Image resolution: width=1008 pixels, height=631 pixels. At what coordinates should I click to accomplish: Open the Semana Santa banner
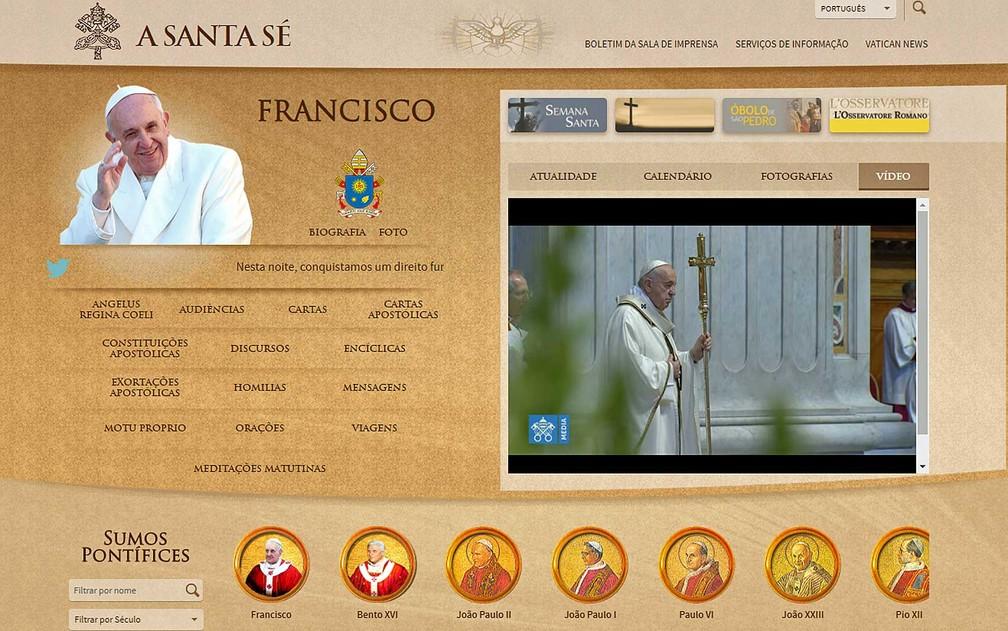[x=557, y=115]
